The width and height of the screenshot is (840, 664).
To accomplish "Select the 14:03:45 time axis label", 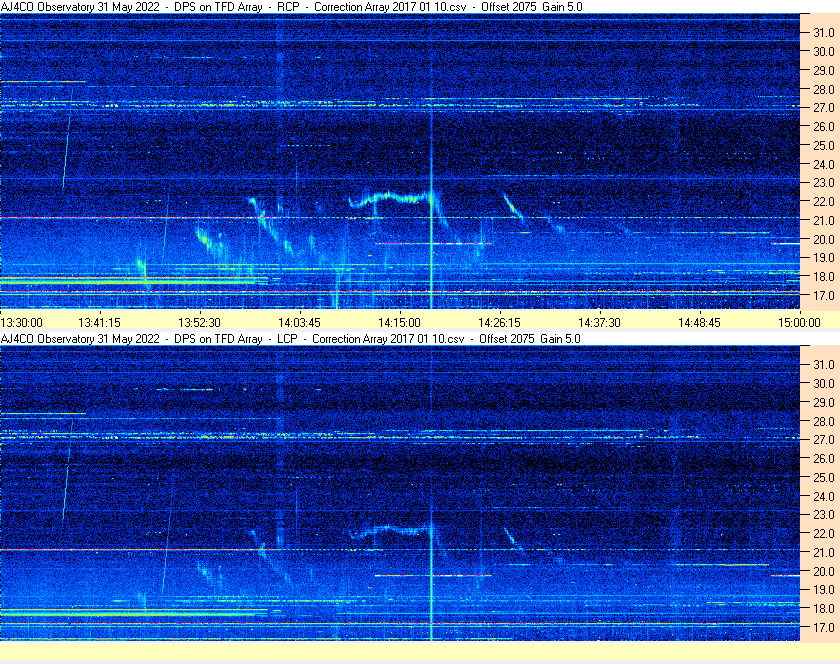I will click(299, 323).
